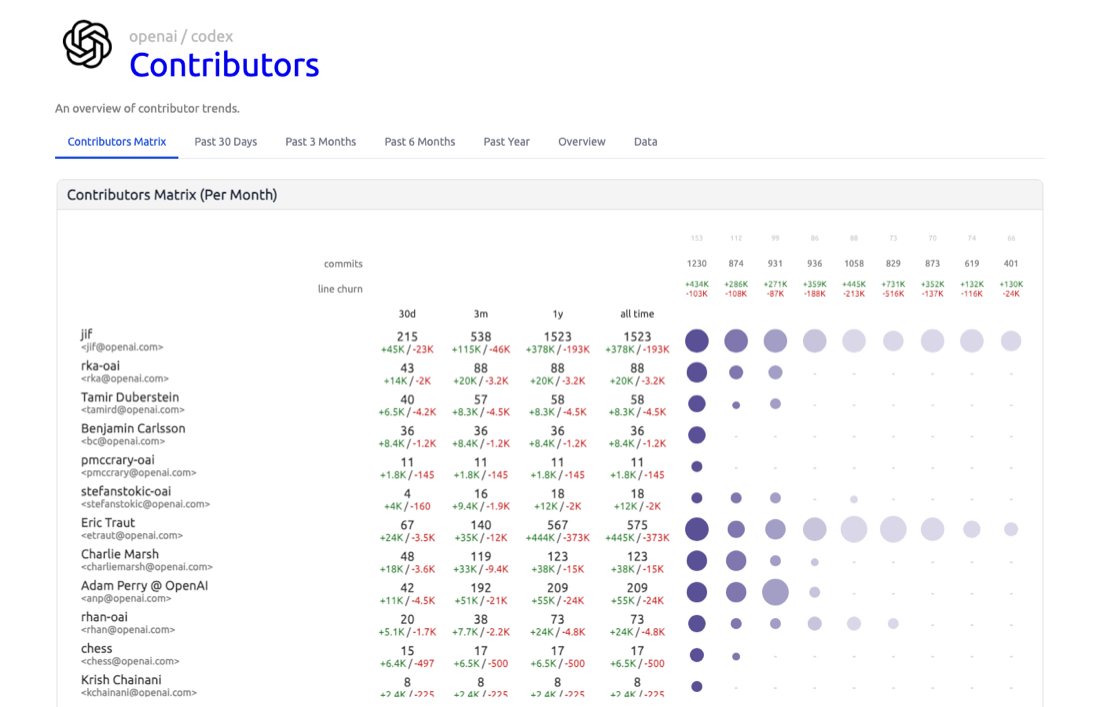
Task: Click the 1y column header
Action: (558, 314)
